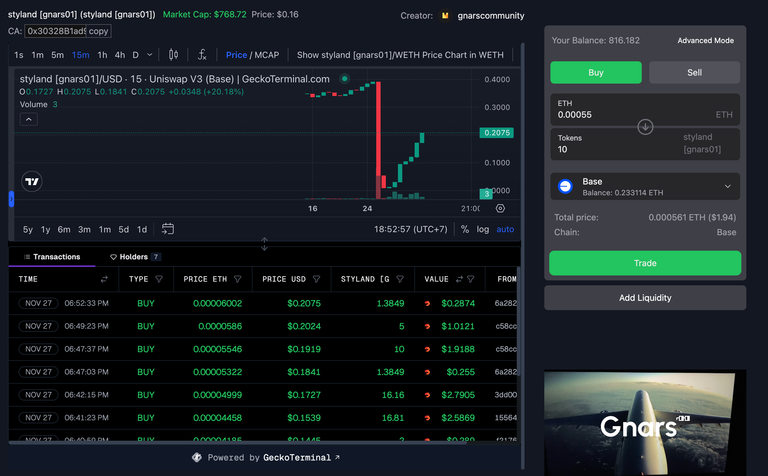Click the swap direction arrow between ETH and Tokens

pyautogui.click(x=645, y=127)
